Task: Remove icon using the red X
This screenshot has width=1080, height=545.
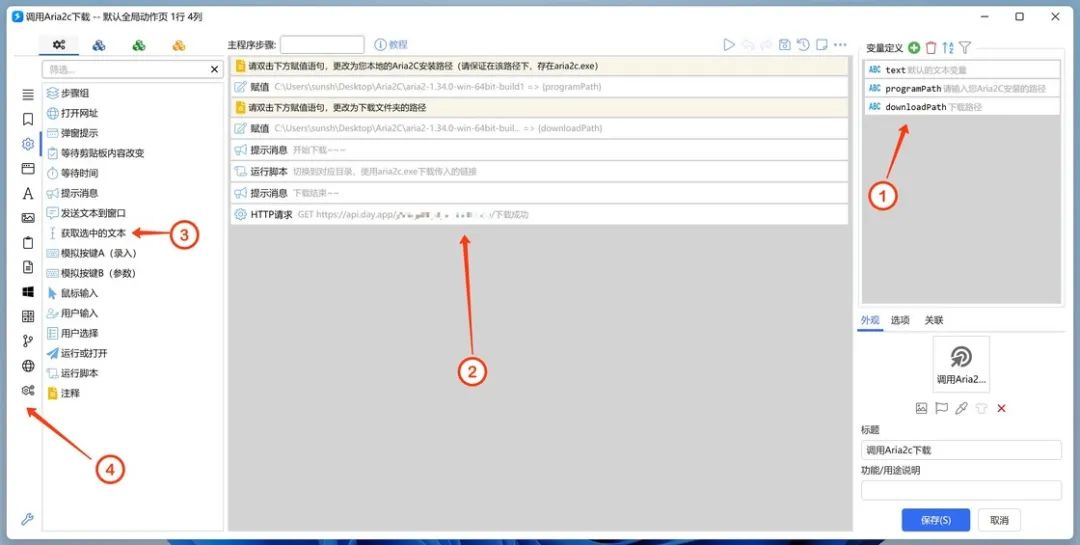Action: (x=1001, y=408)
